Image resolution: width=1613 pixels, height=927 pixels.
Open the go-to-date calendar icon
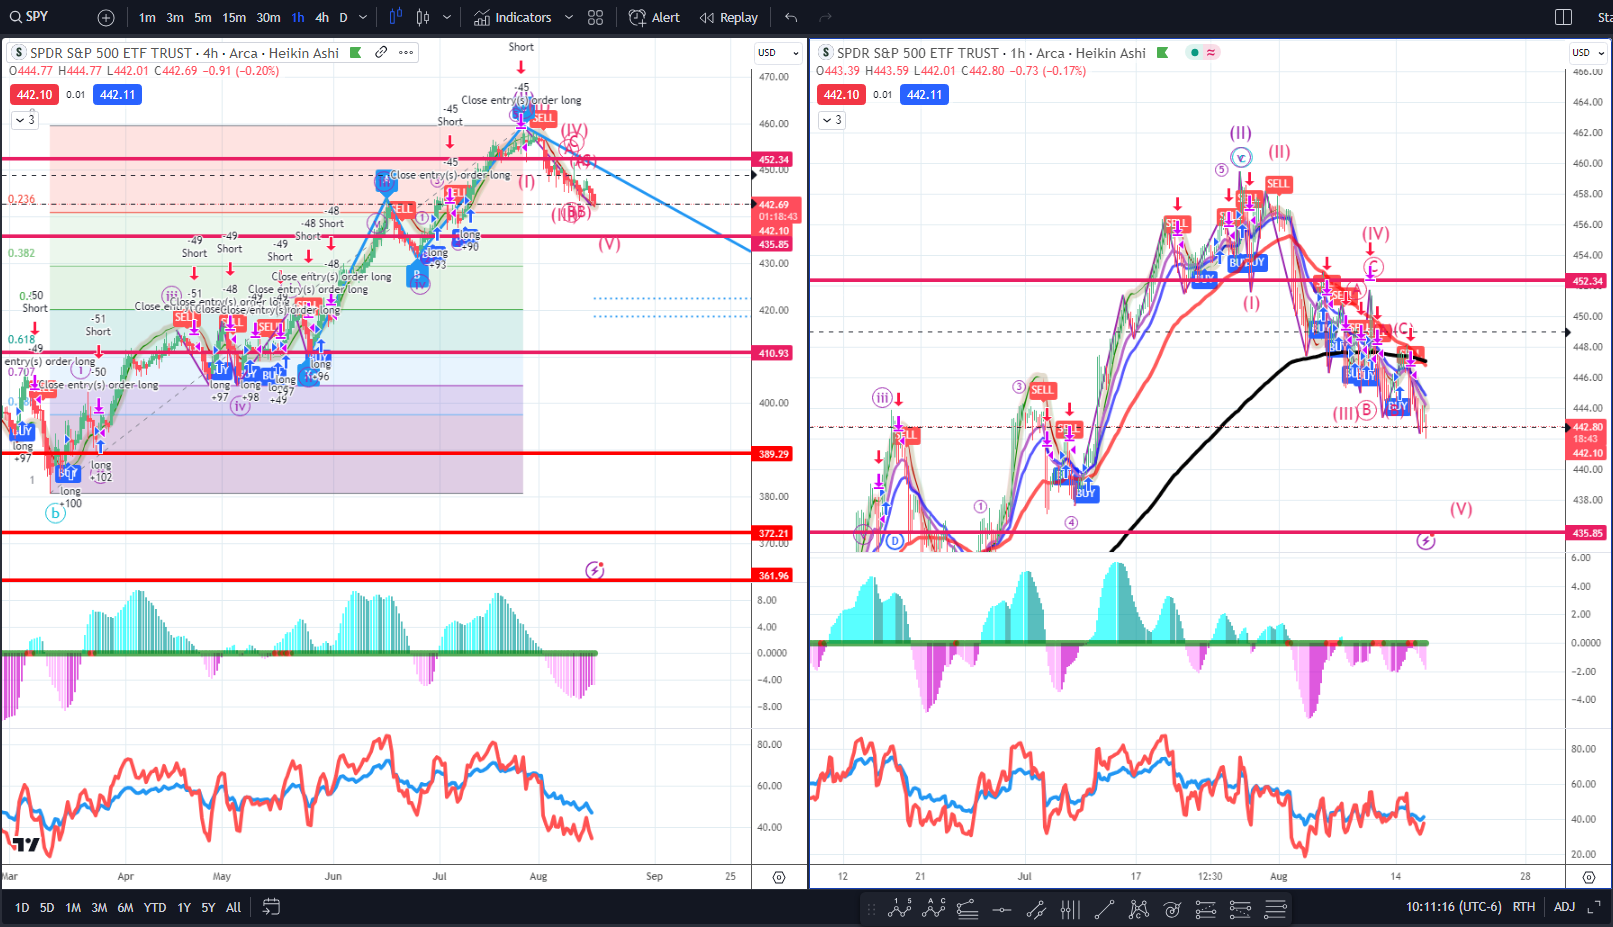tap(271, 907)
